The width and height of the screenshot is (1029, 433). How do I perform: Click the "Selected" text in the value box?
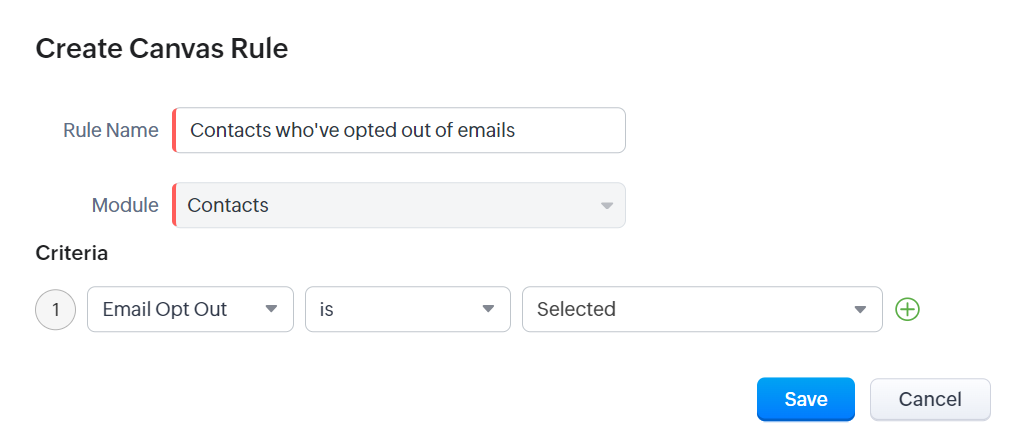[x=576, y=310]
